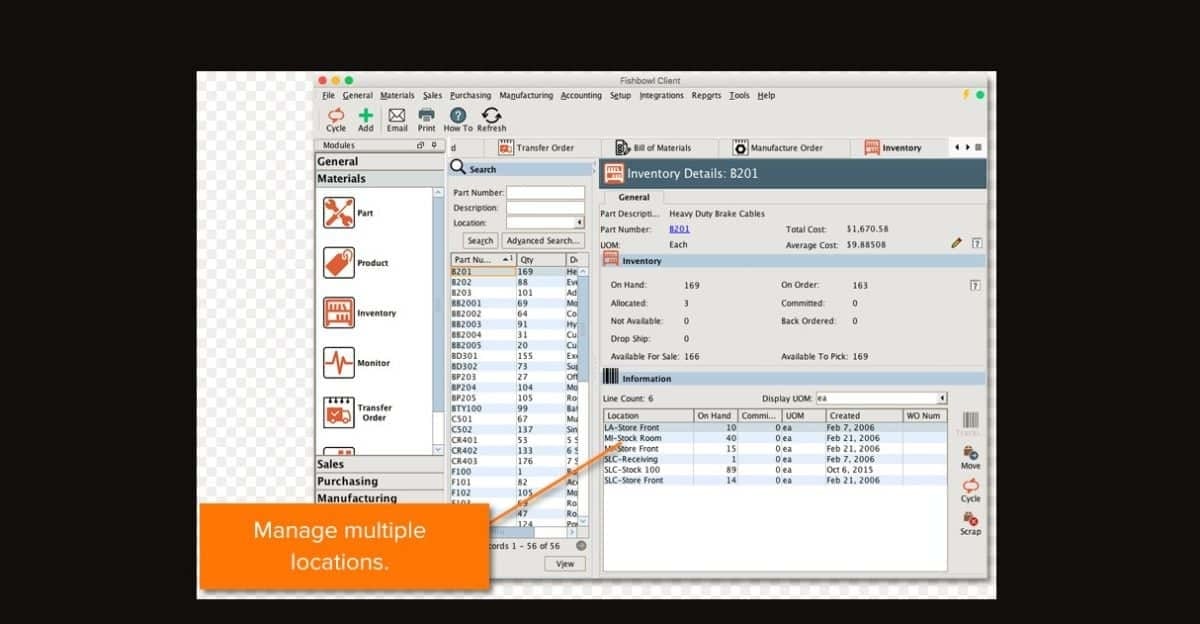Open the Purchasing menu
This screenshot has width=1200, height=624.
click(x=470, y=95)
